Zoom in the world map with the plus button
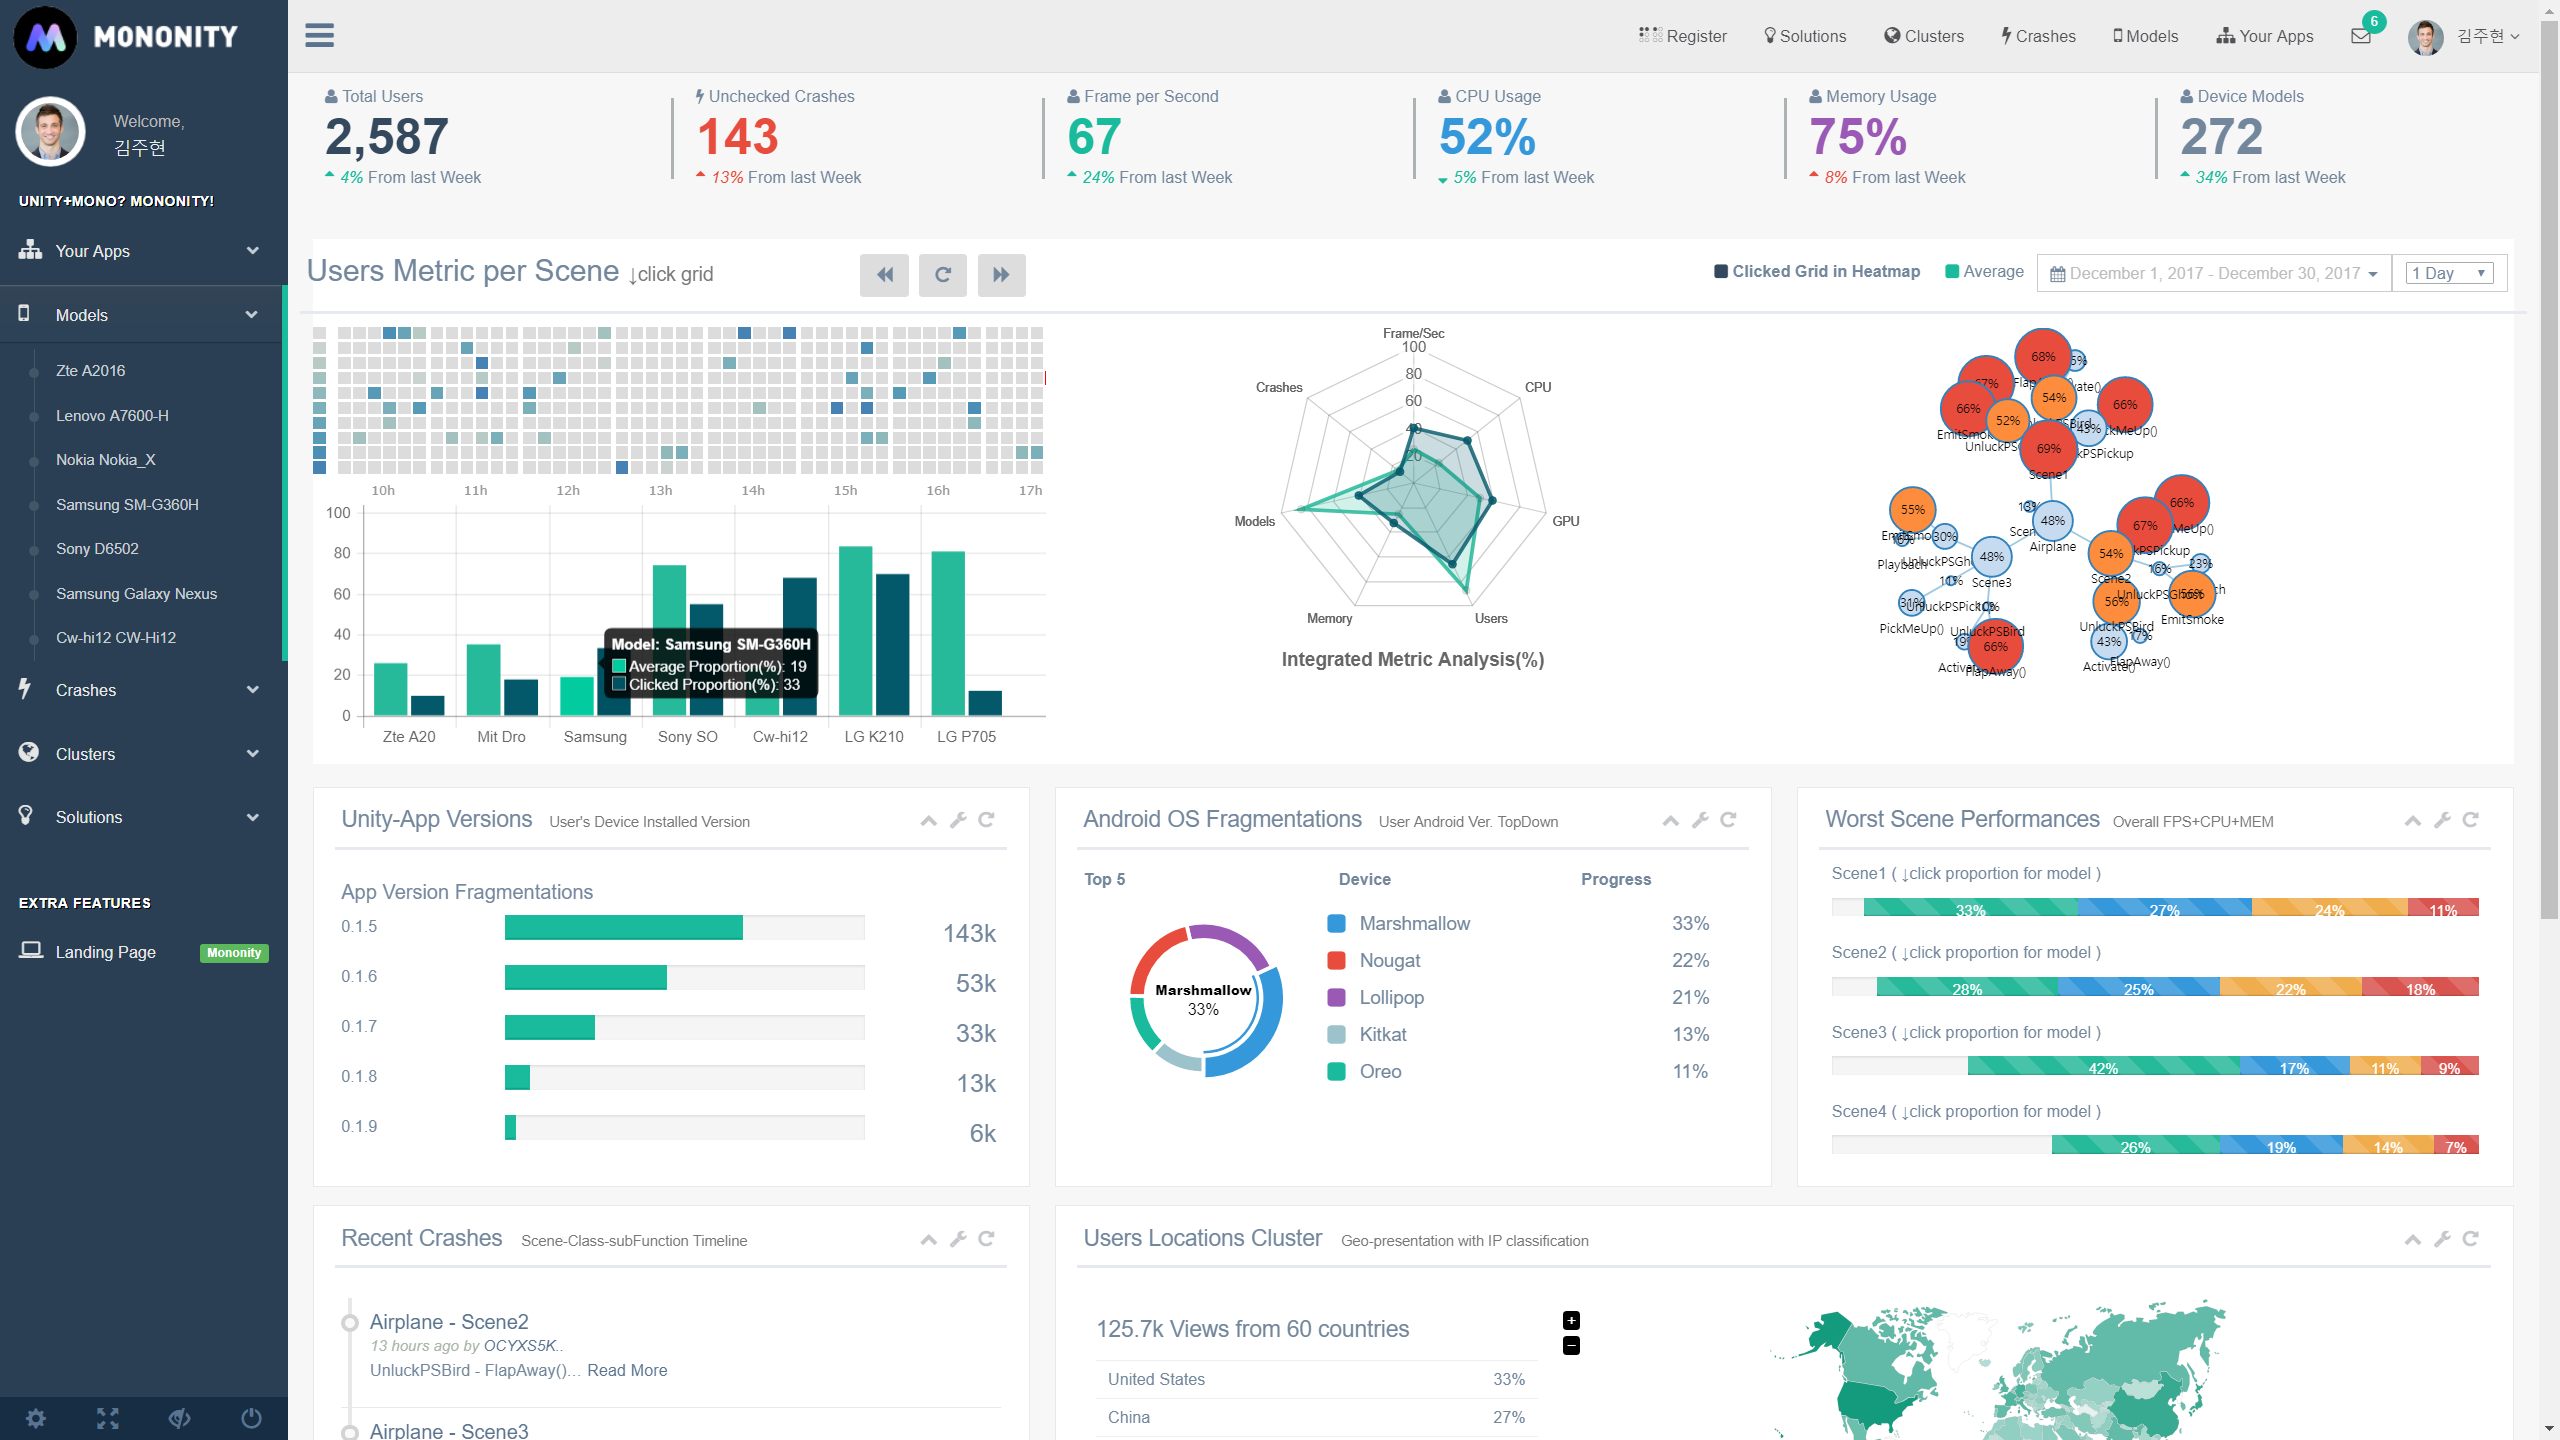2560x1440 pixels. [x=1571, y=1320]
